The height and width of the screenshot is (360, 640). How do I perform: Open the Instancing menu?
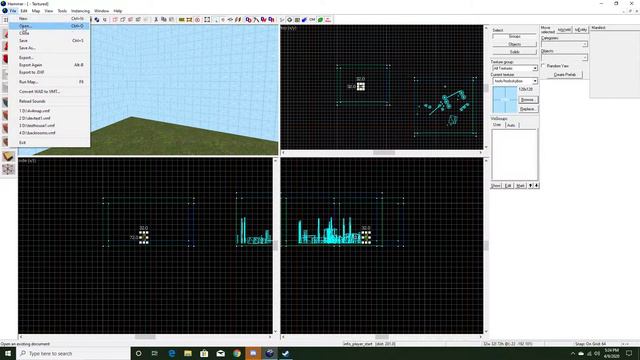tap(80, 11)
